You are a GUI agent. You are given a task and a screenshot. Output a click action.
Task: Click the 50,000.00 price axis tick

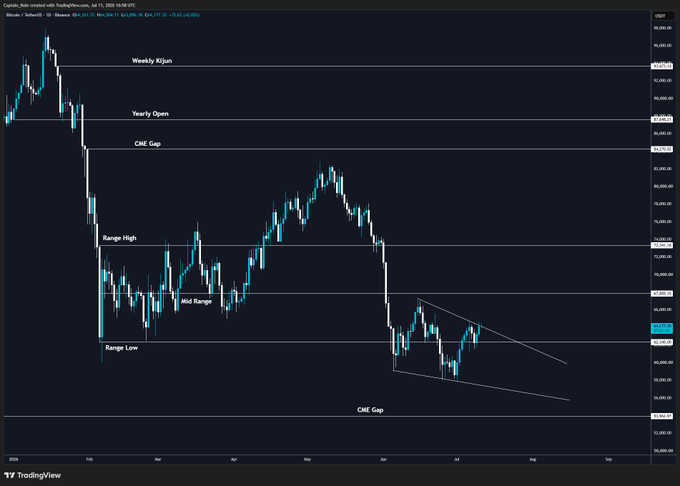click(x=663, y=451)
